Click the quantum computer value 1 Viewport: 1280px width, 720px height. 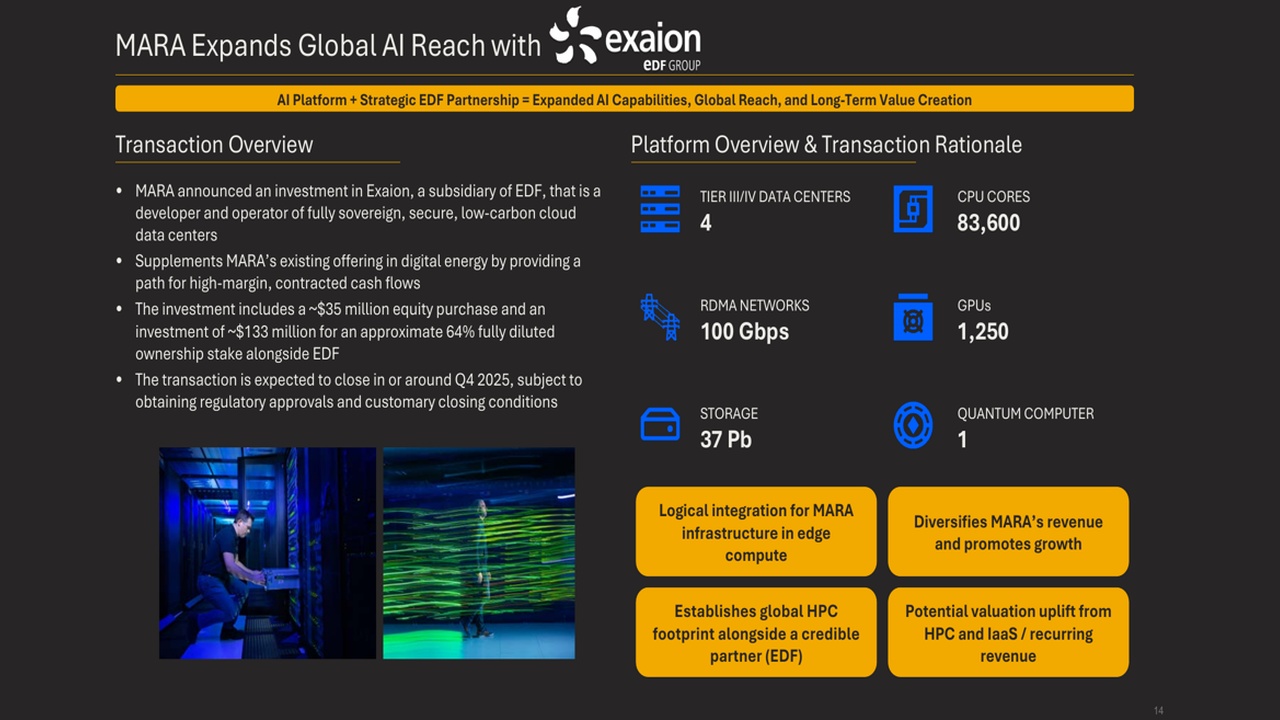962,439
